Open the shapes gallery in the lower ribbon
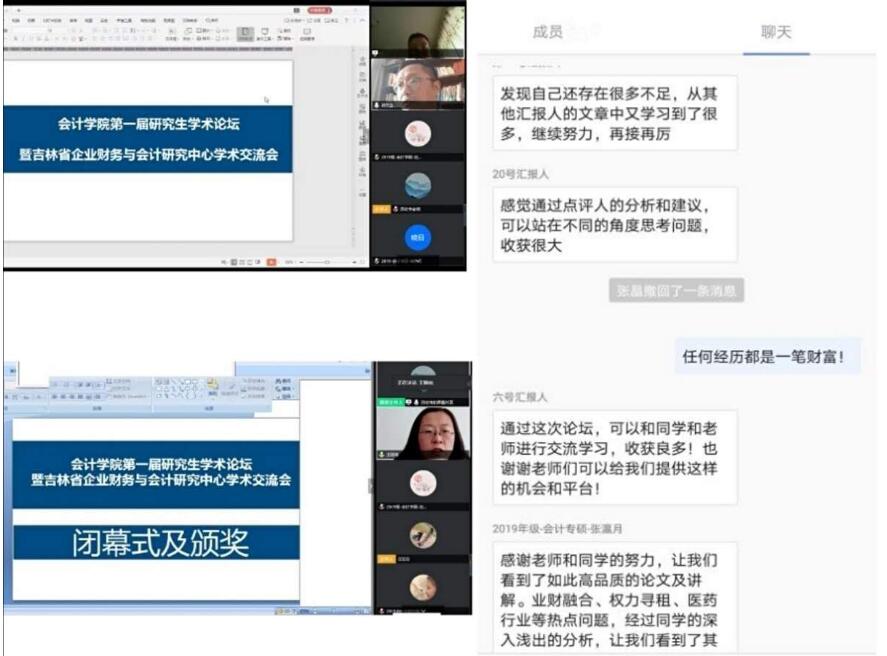Image resolution: width=887 pixels, height=656 pixels. point(175,387)
